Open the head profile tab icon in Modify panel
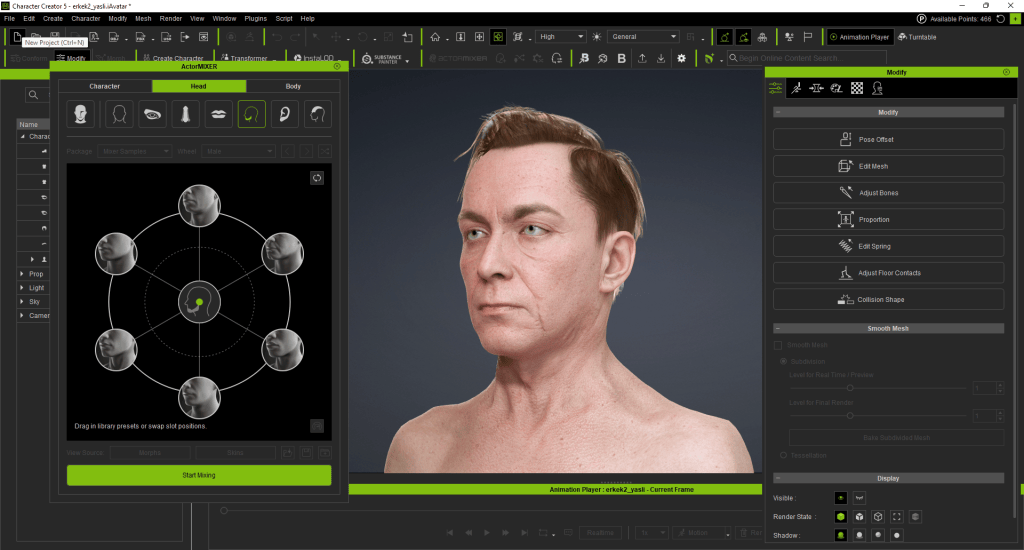1024x550 pixels. (x=877, y=88)
